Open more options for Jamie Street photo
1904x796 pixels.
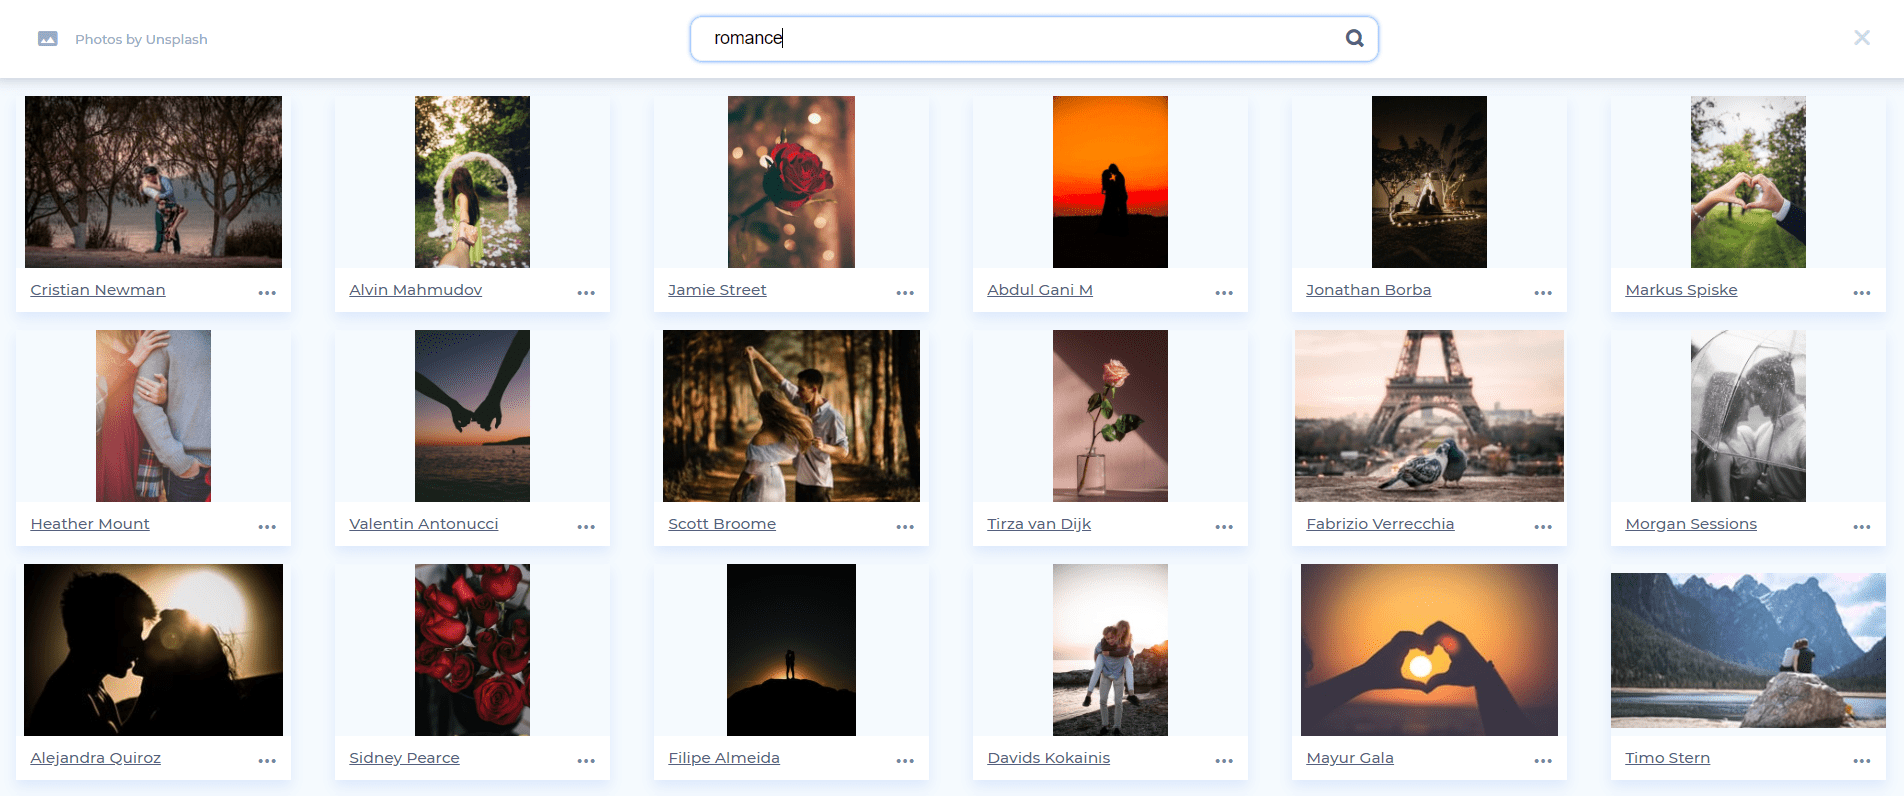[905, 293]
